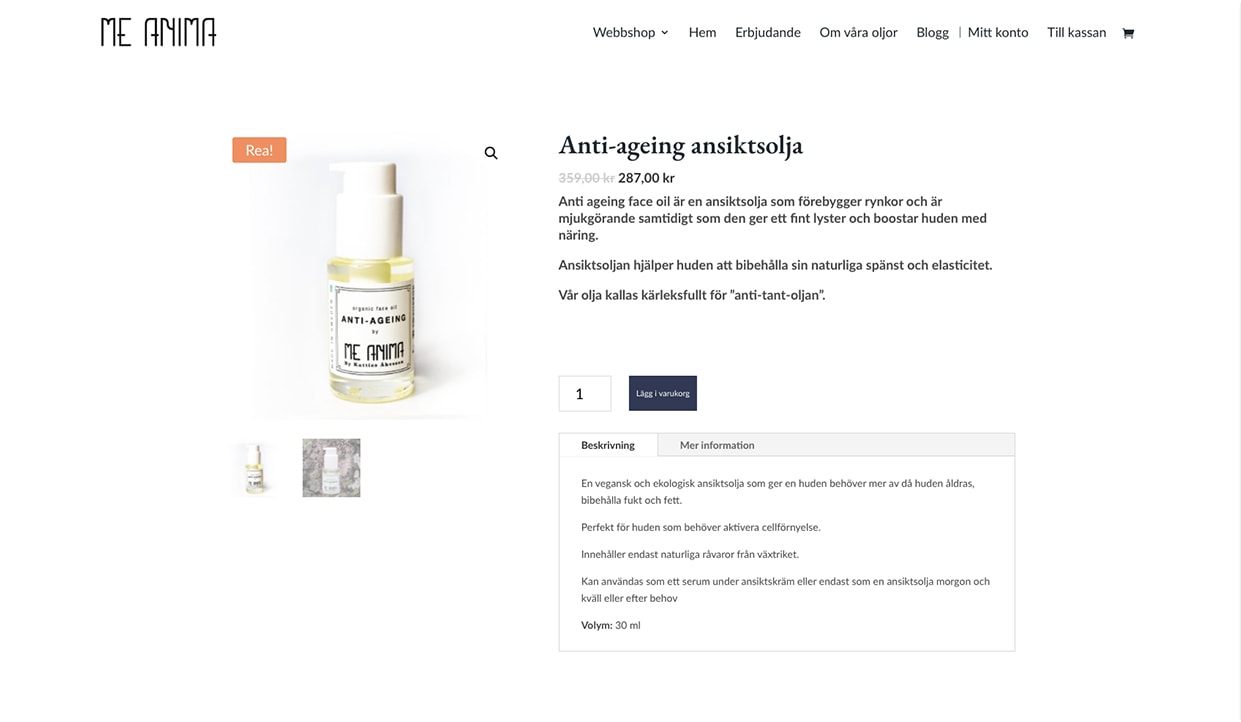Open Om våra oljor page
Screen dimensions: 1241x722
[858, 32]
